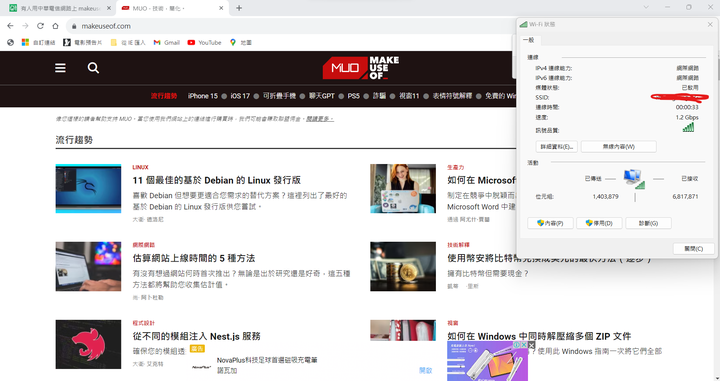Open 估算網站上線時間的 5 種方法 article

pyautogui.click(x=194, y=258)
